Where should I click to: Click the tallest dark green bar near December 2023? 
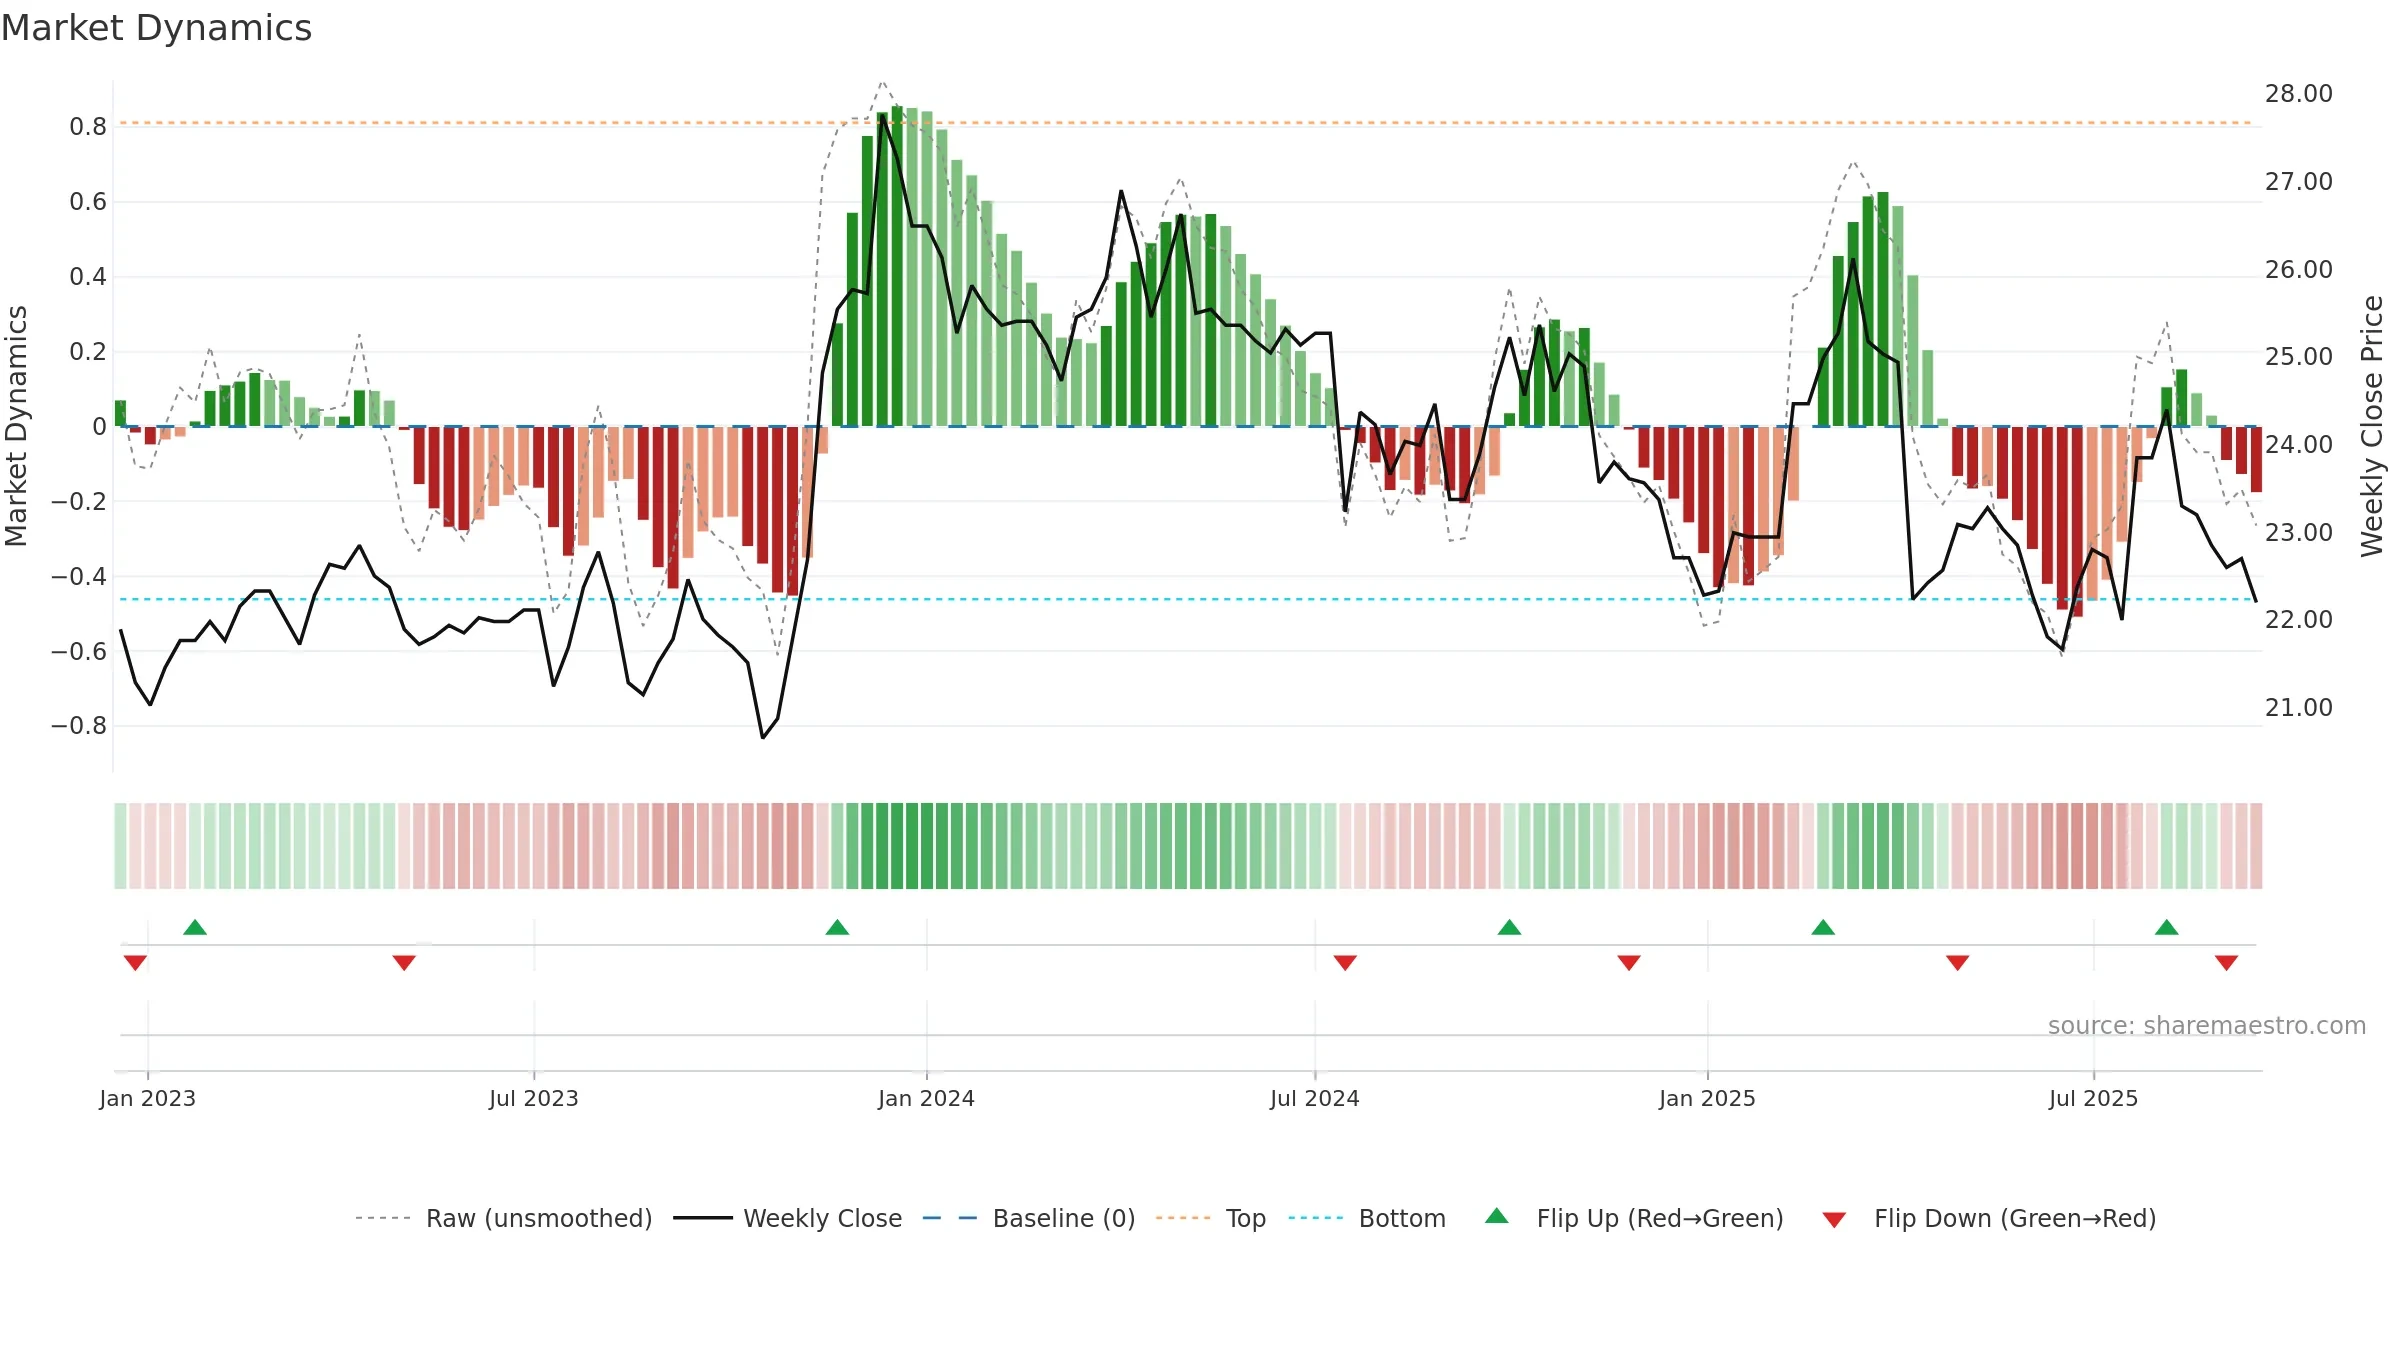click(x=897, y=266)
